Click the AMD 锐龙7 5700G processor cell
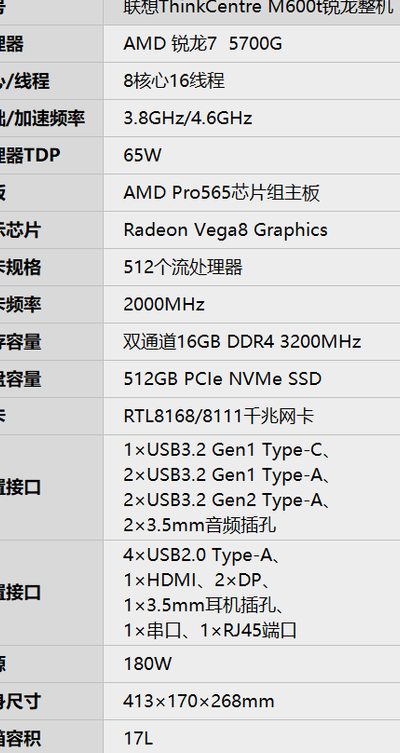400x753 pixels. [252, 44]
